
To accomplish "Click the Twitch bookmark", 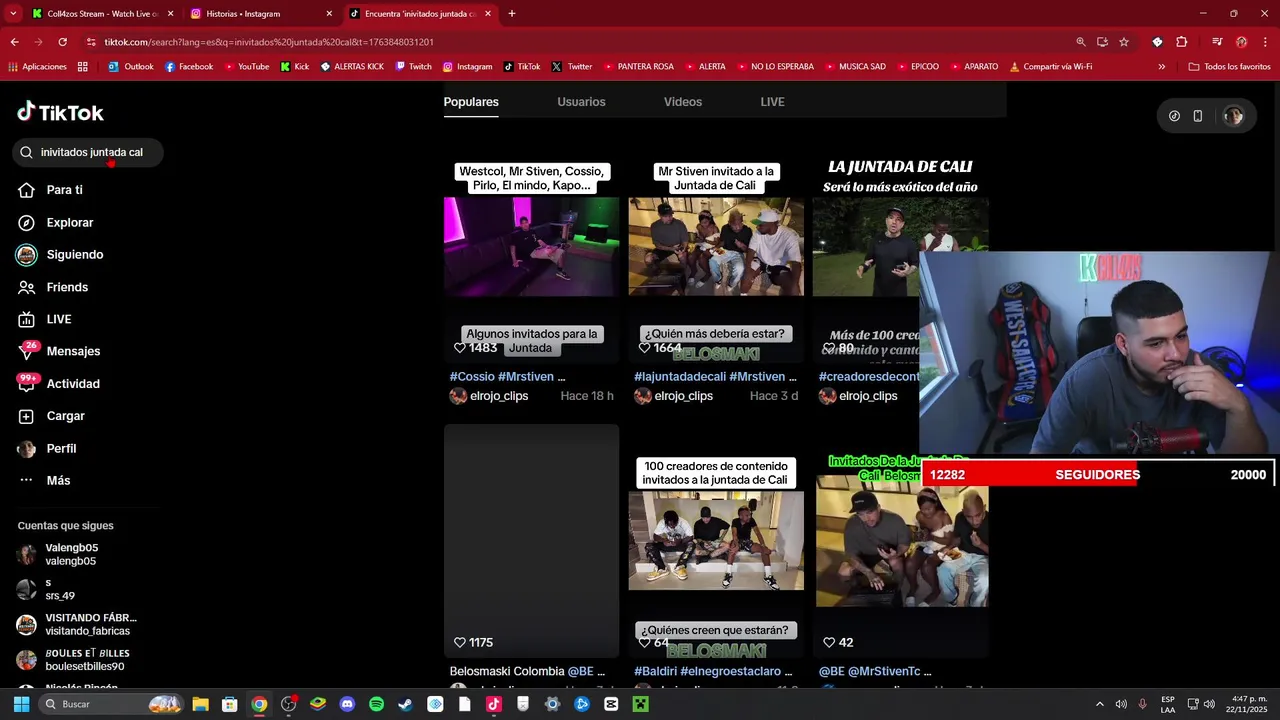I will click(x=413, y=67).
